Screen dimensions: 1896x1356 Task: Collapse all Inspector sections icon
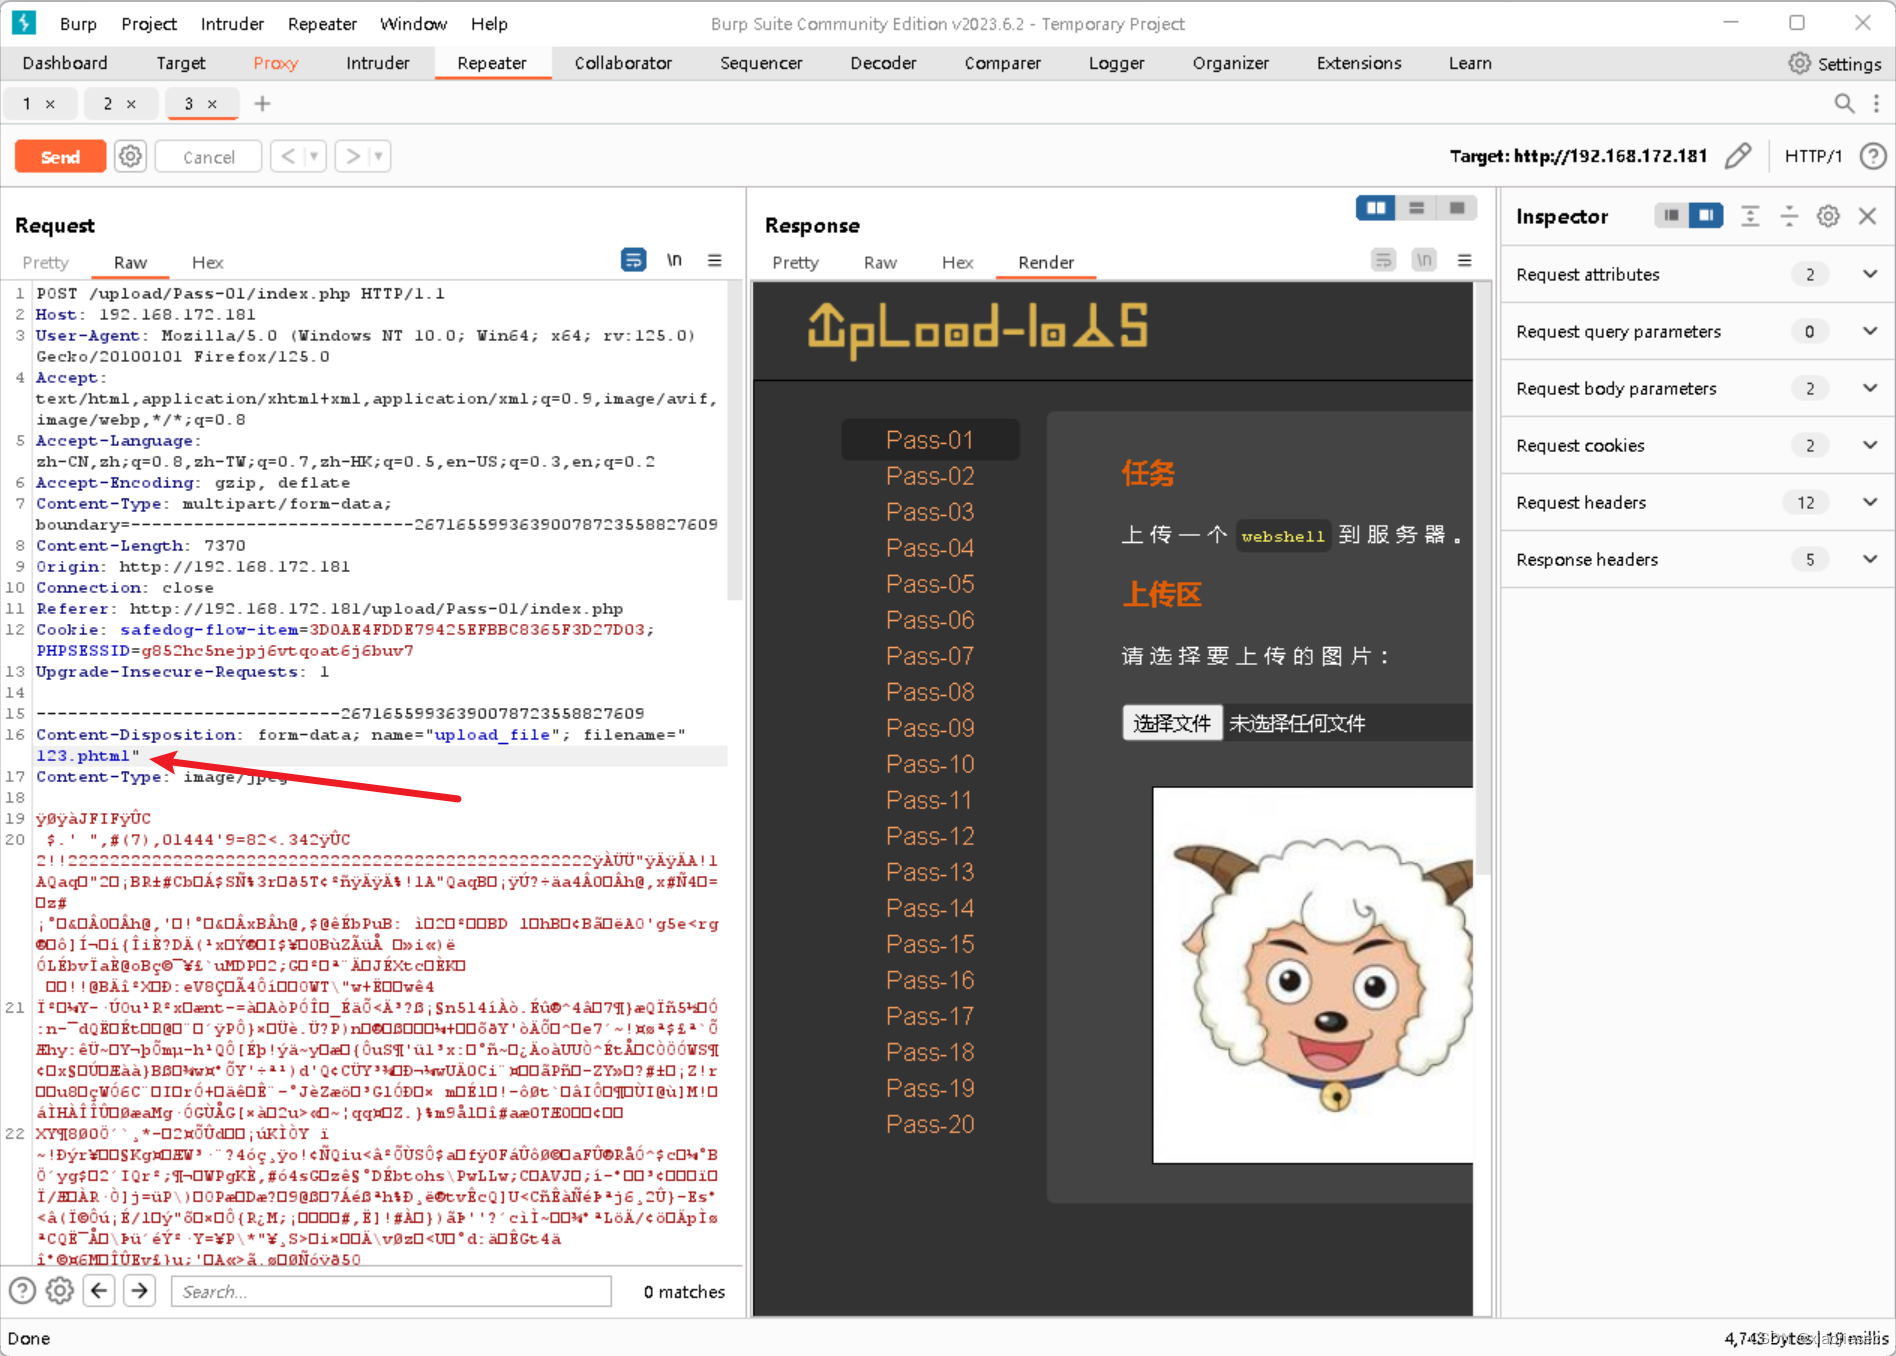click(x=1789, y=216)
